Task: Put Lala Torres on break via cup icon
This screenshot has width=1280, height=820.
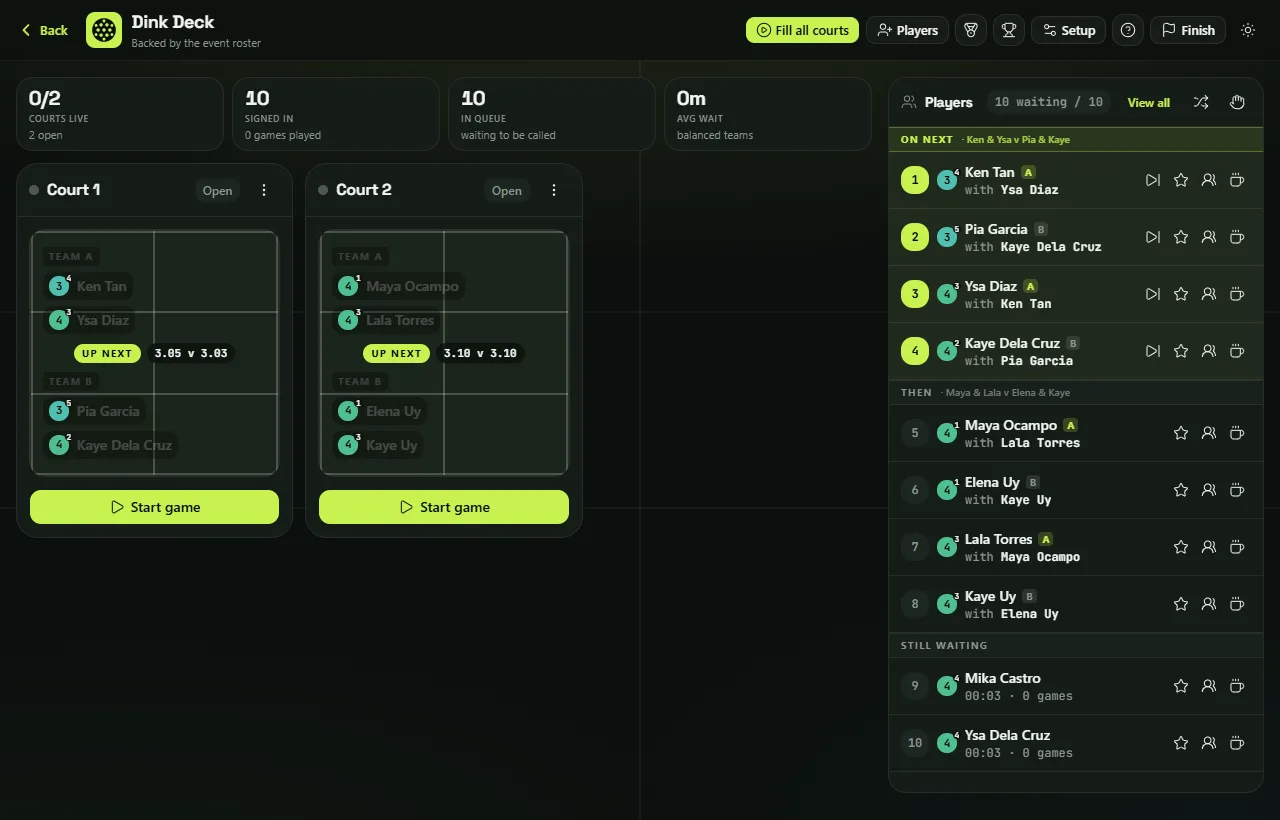Action: 1237,547
